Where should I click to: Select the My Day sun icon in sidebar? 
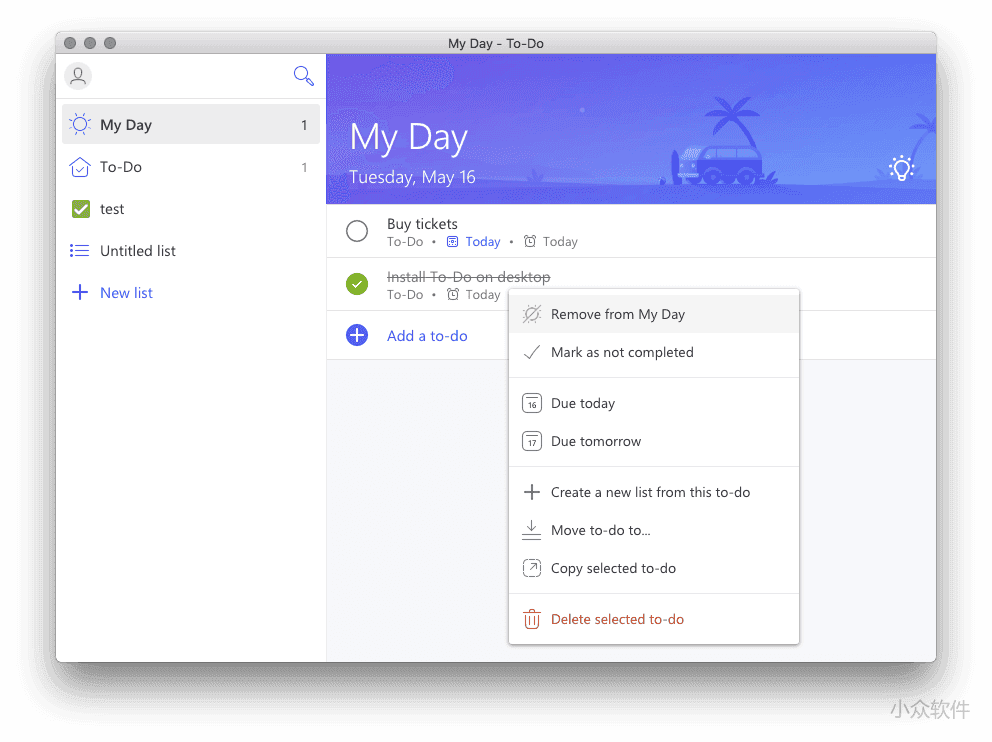pos(78,124)
